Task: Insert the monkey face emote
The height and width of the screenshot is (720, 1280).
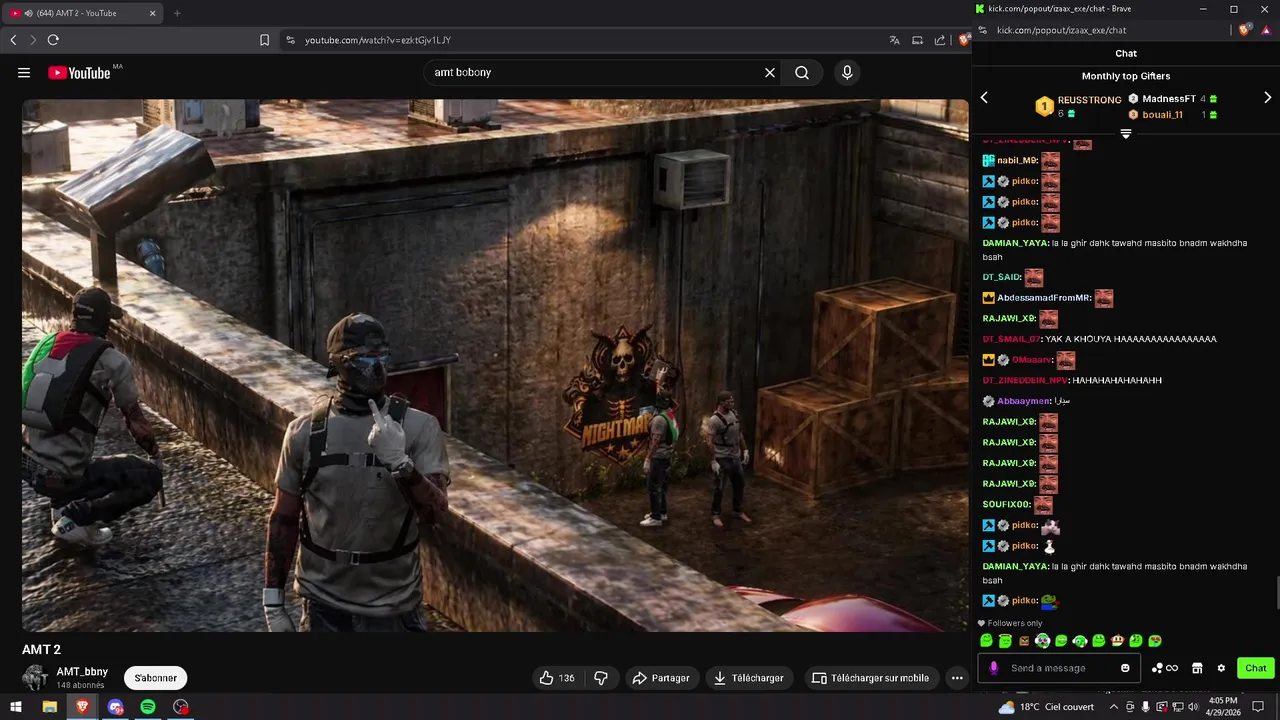Action: [x=1117, y=641]
